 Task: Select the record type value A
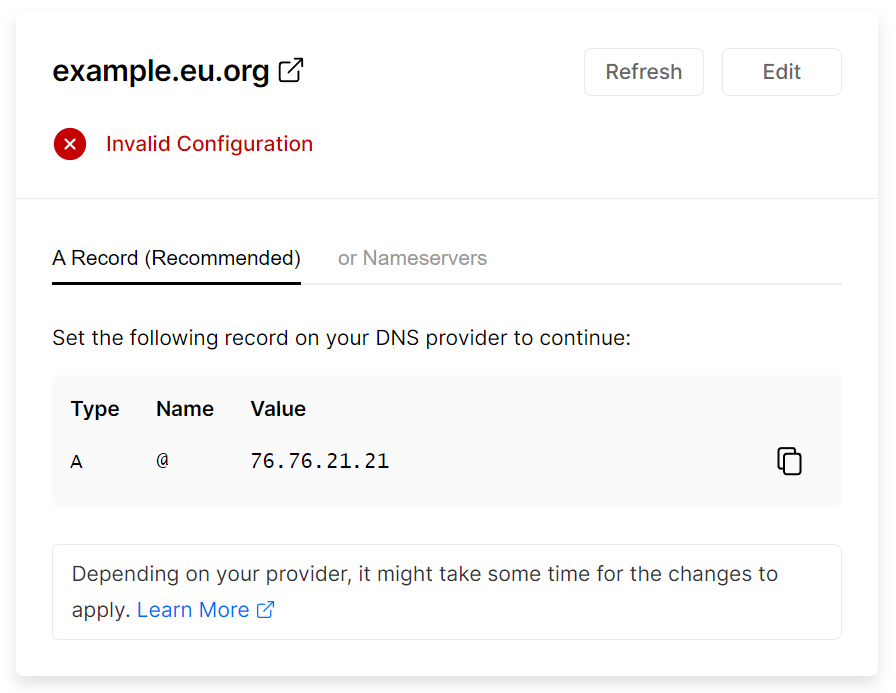[77, 462]
